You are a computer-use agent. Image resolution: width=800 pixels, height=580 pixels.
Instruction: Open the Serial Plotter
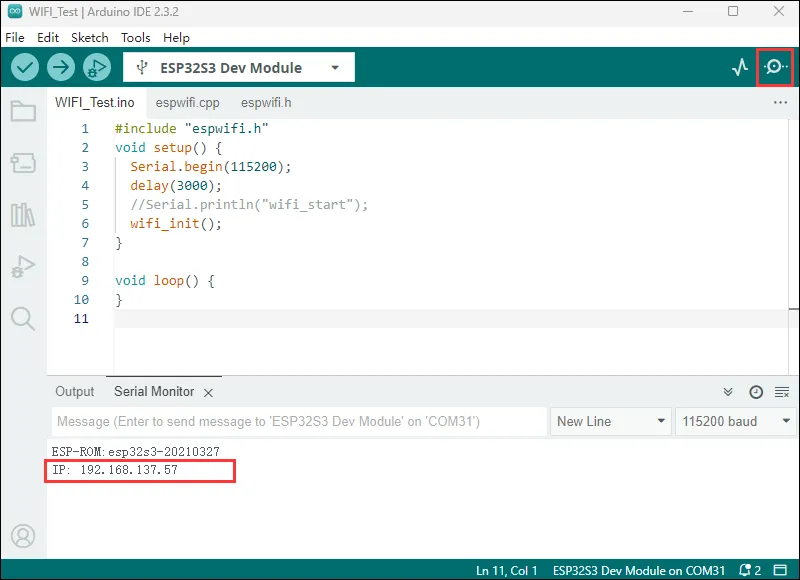tap(740, 68)
